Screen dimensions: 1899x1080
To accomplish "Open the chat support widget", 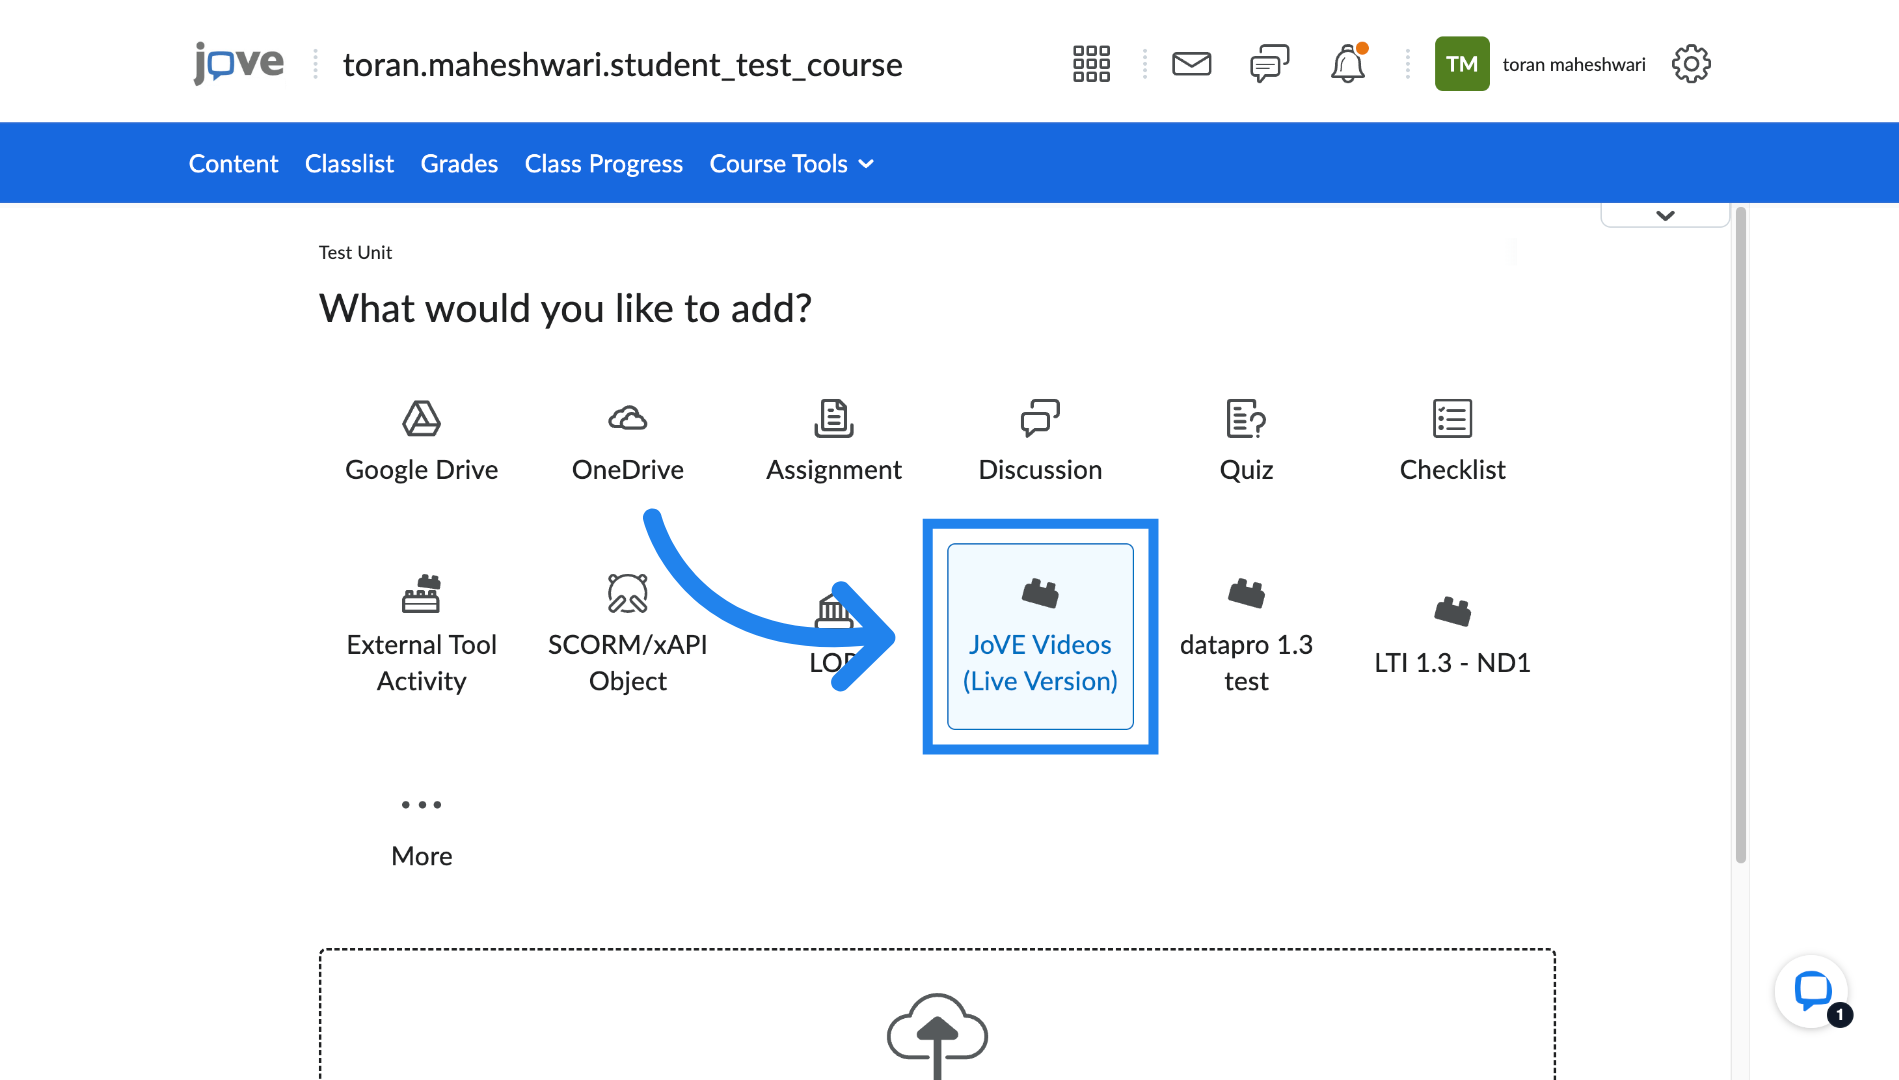I will click(1811, 992).
